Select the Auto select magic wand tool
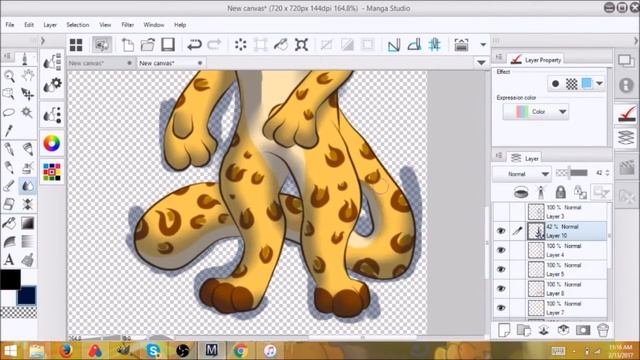Image resolution: width=640 pixels, height=360 pixels. (x=28, y=112)
